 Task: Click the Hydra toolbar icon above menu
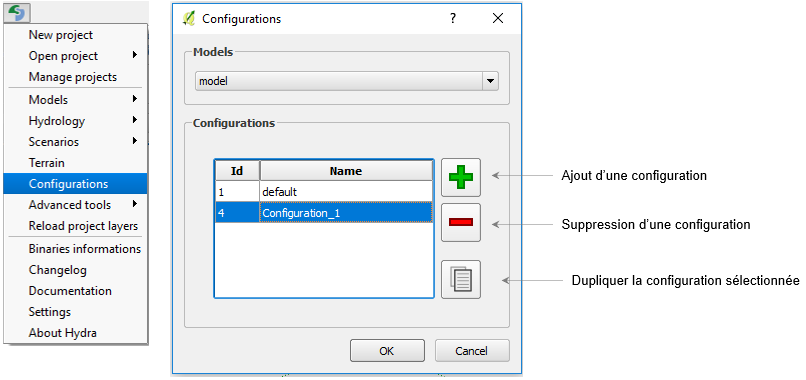(17, 12)
